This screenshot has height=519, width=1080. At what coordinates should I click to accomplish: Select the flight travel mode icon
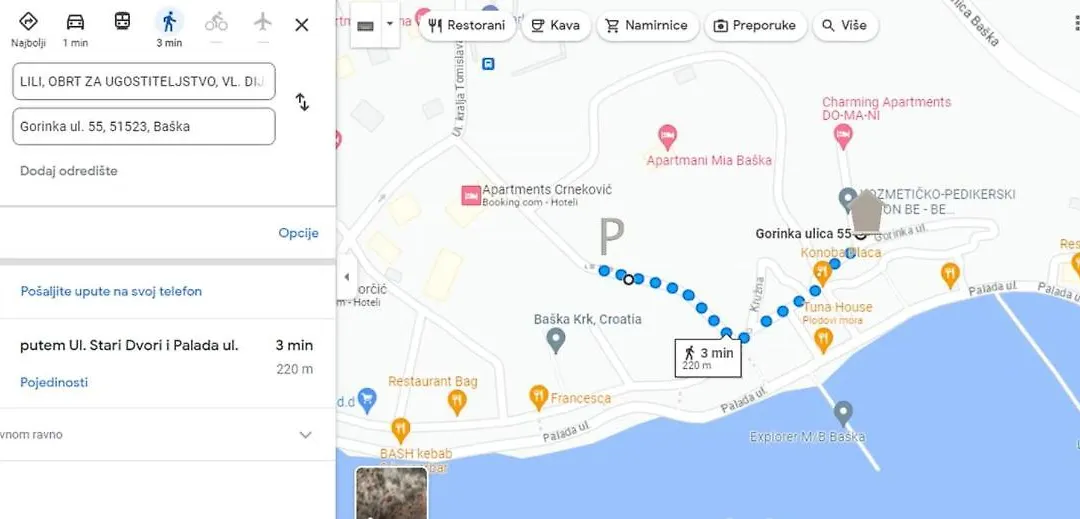(262, 22)
